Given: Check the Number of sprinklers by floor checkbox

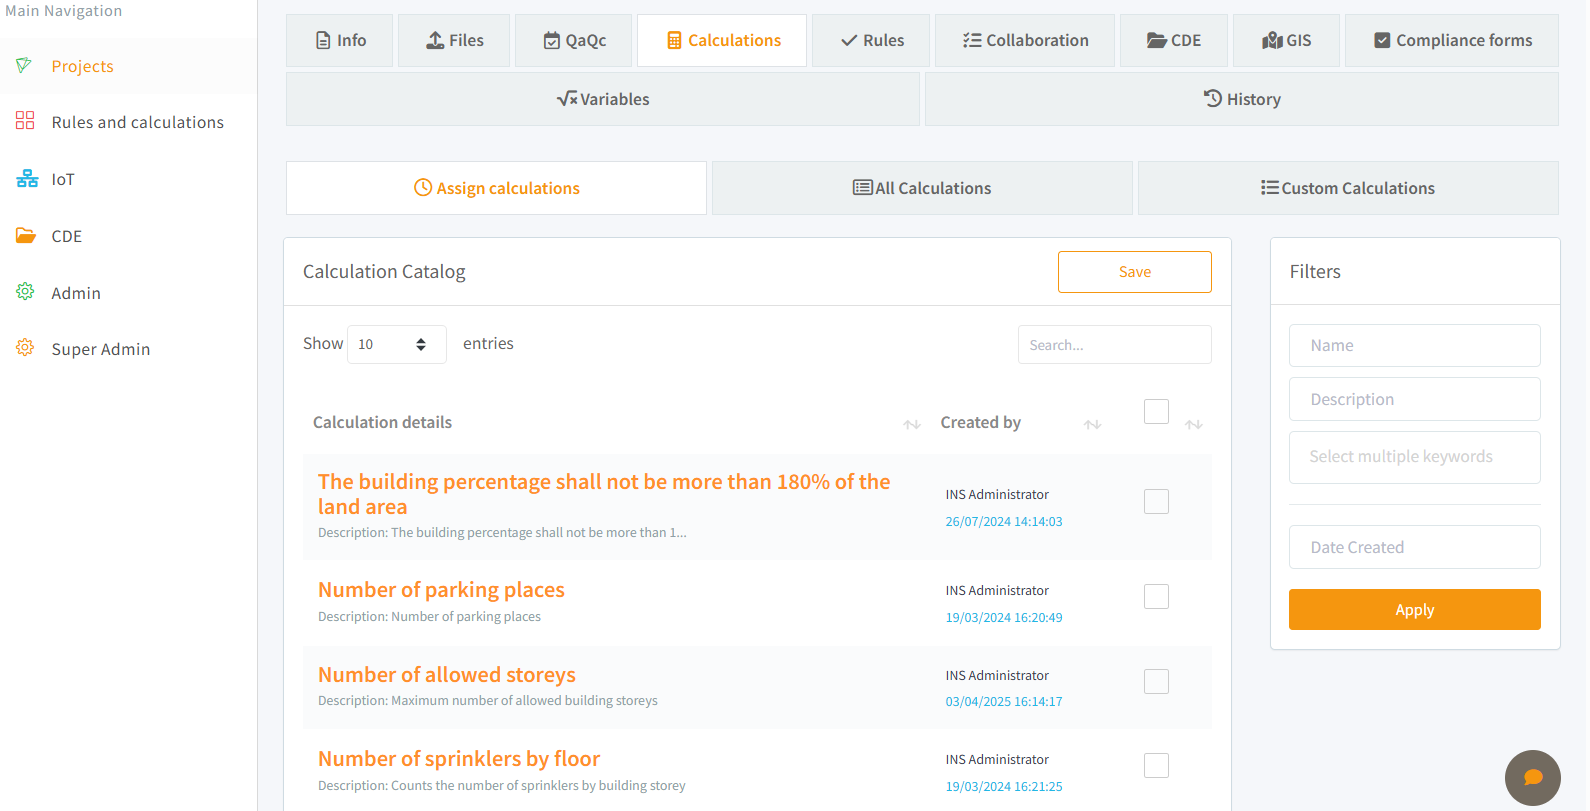Looking at the screenshot, I should tap(1156, 765).
